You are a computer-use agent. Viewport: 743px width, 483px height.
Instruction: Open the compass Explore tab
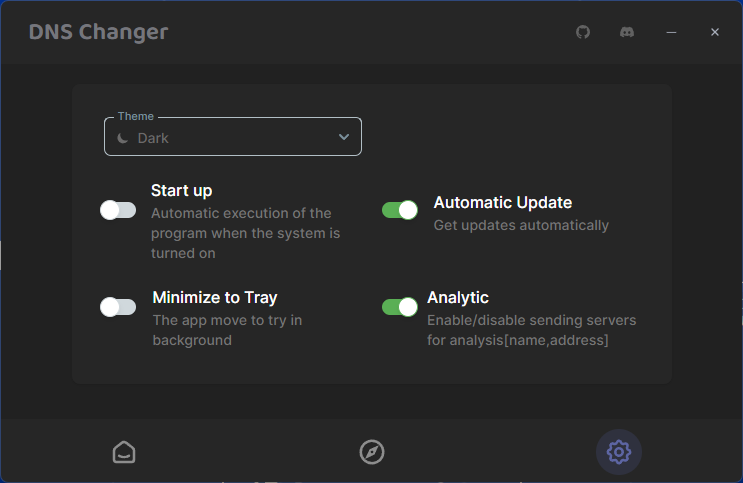pyautogui.click(x=372, y=452)
